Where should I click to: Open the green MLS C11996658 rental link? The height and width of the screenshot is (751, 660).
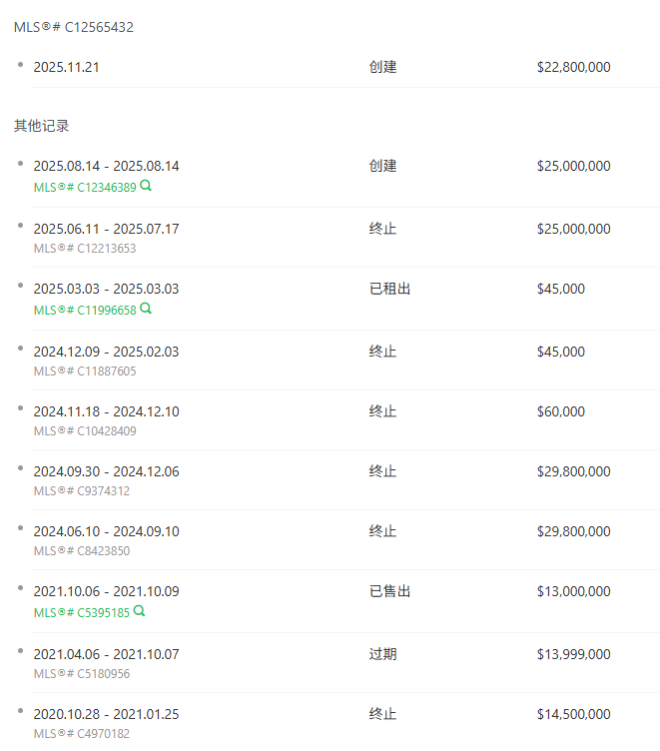click(85, 310)
